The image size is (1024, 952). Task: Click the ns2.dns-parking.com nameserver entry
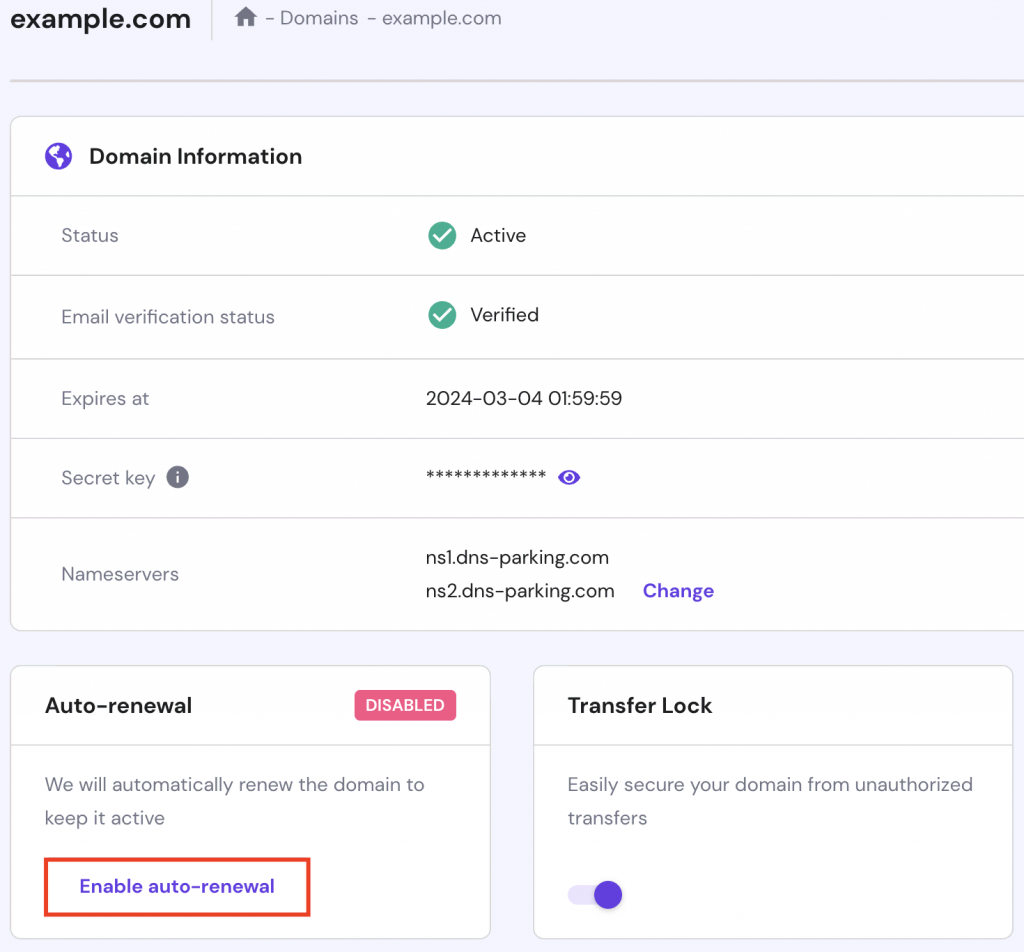(x=520, y=591)
